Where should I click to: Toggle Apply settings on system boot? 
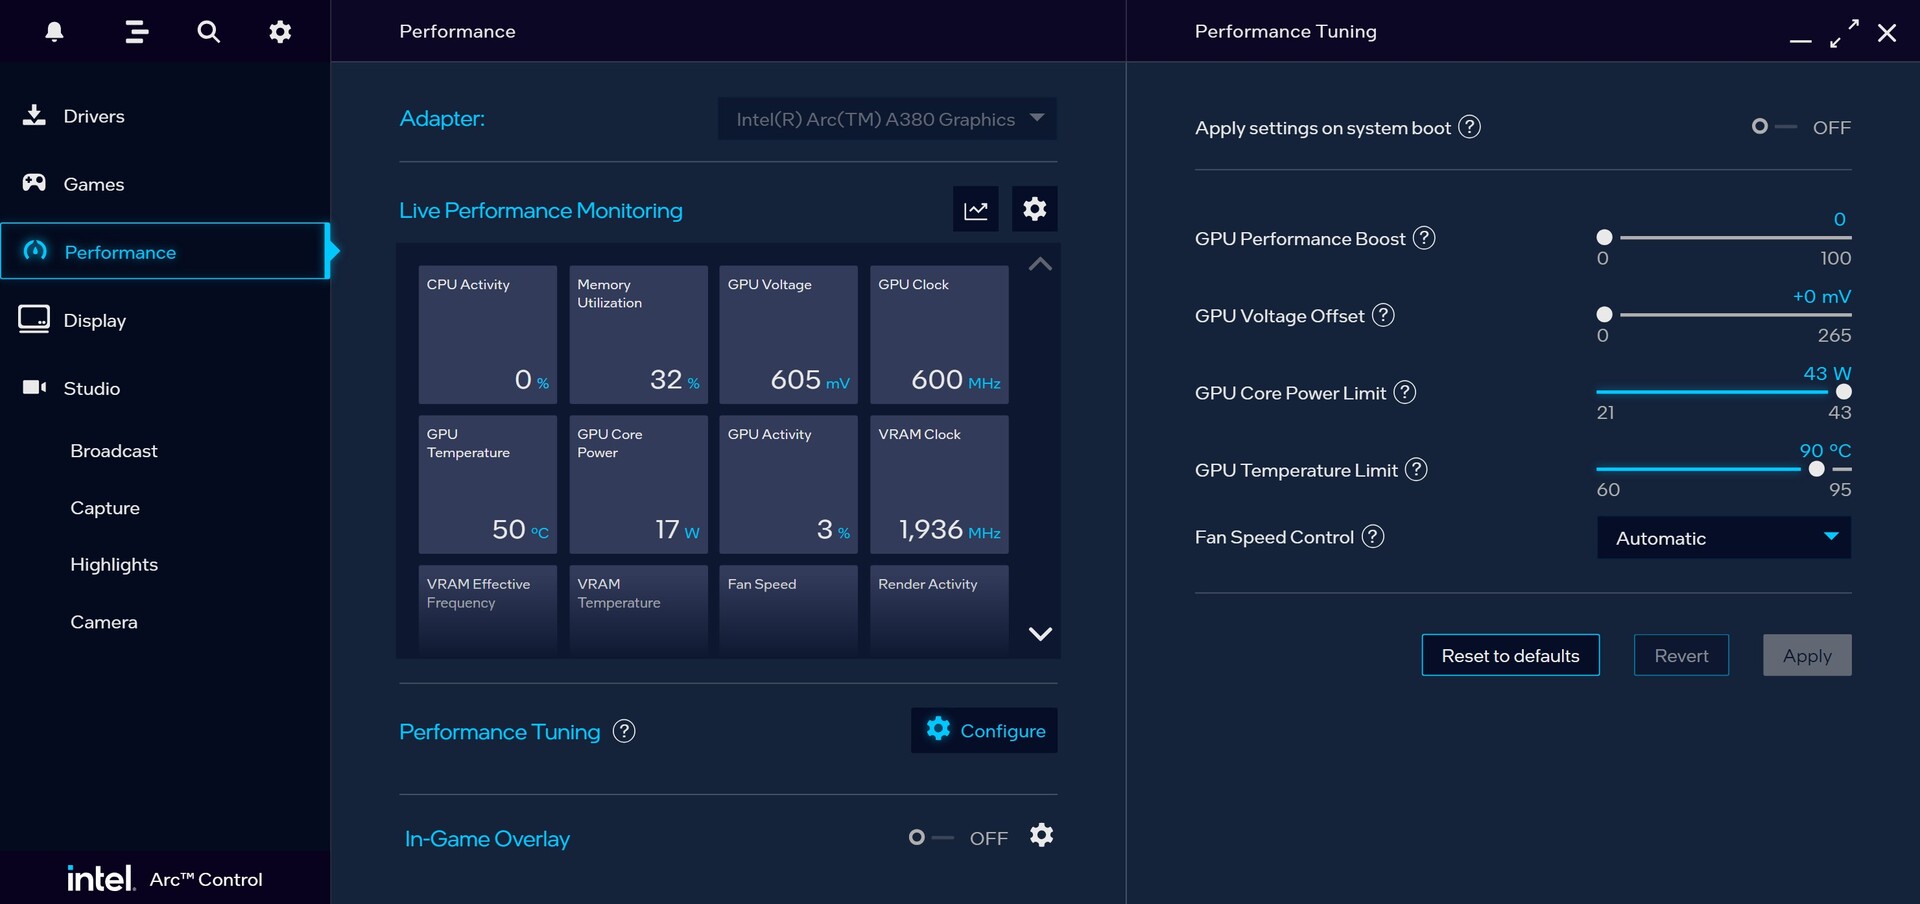click(1772, 127)
